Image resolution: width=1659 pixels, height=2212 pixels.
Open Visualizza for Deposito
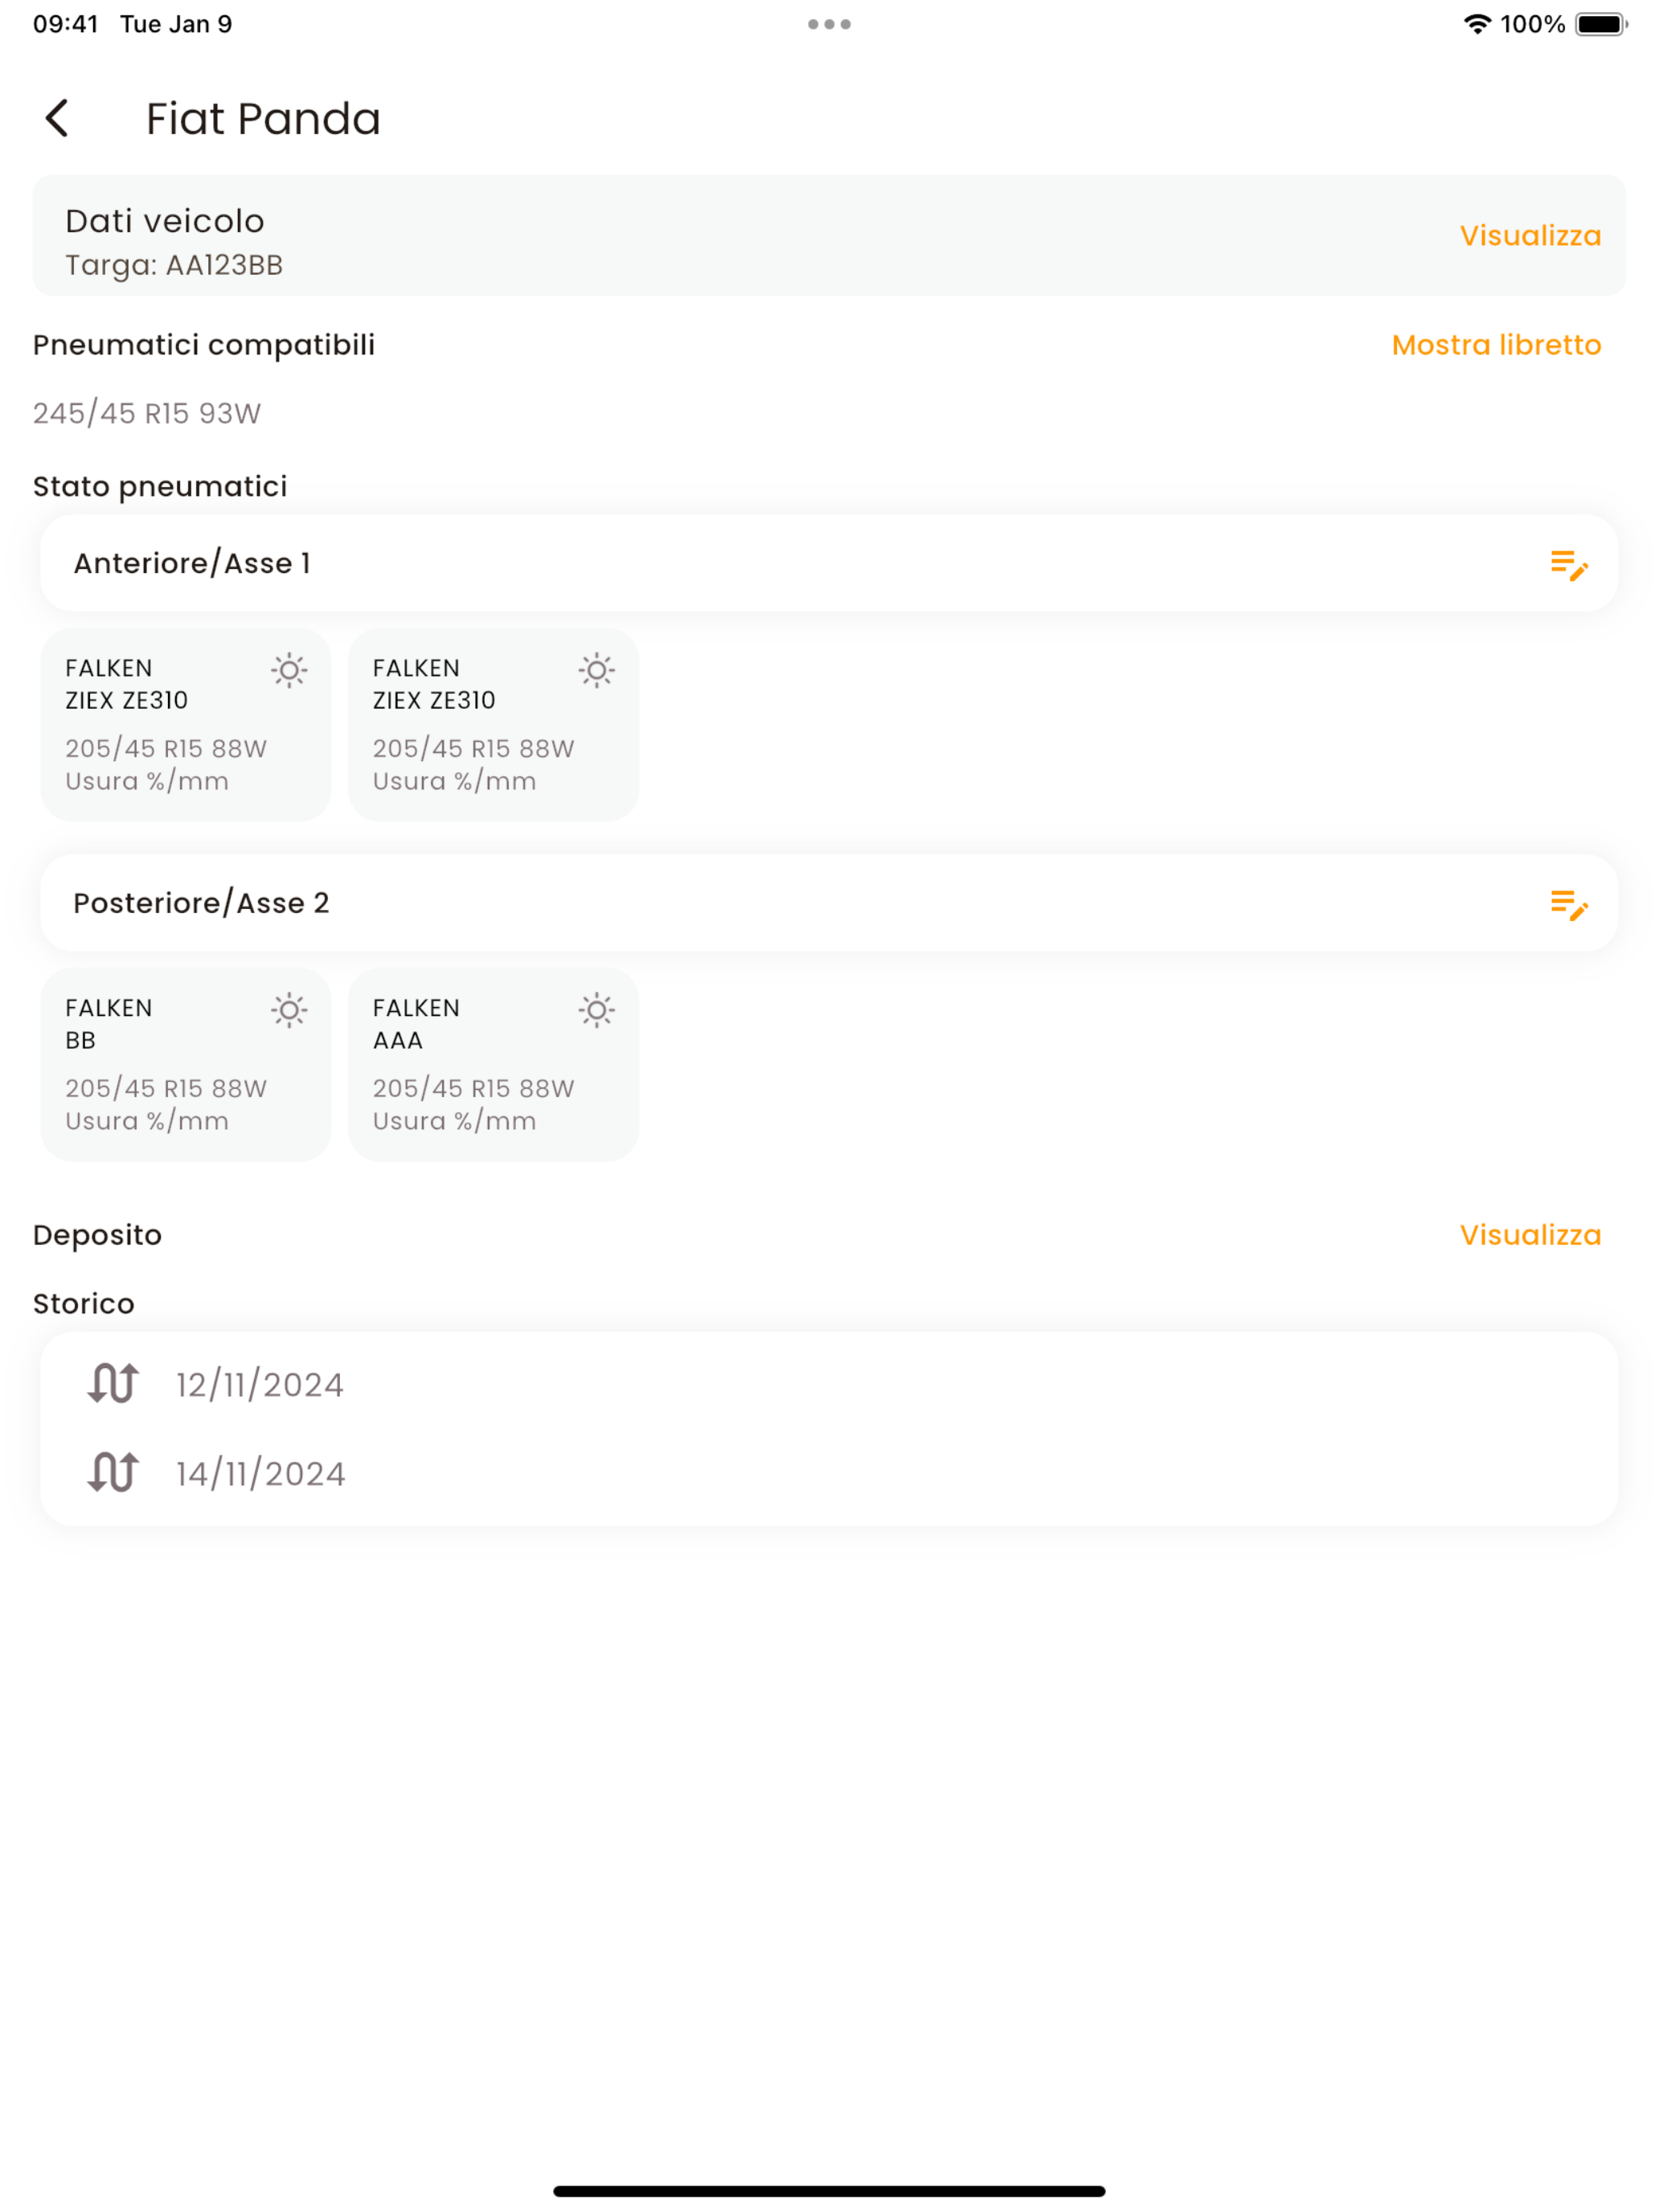[1530, 1235]
